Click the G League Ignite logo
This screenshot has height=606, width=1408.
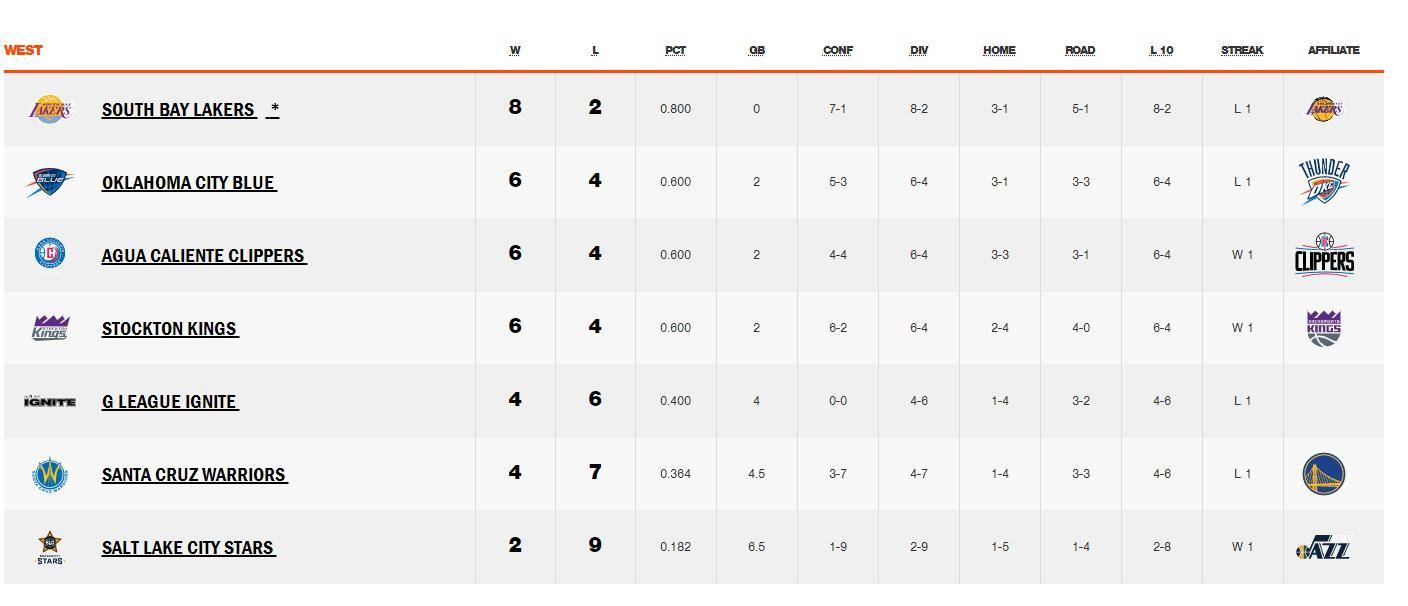pyautogui.click(x=50, y=401)
